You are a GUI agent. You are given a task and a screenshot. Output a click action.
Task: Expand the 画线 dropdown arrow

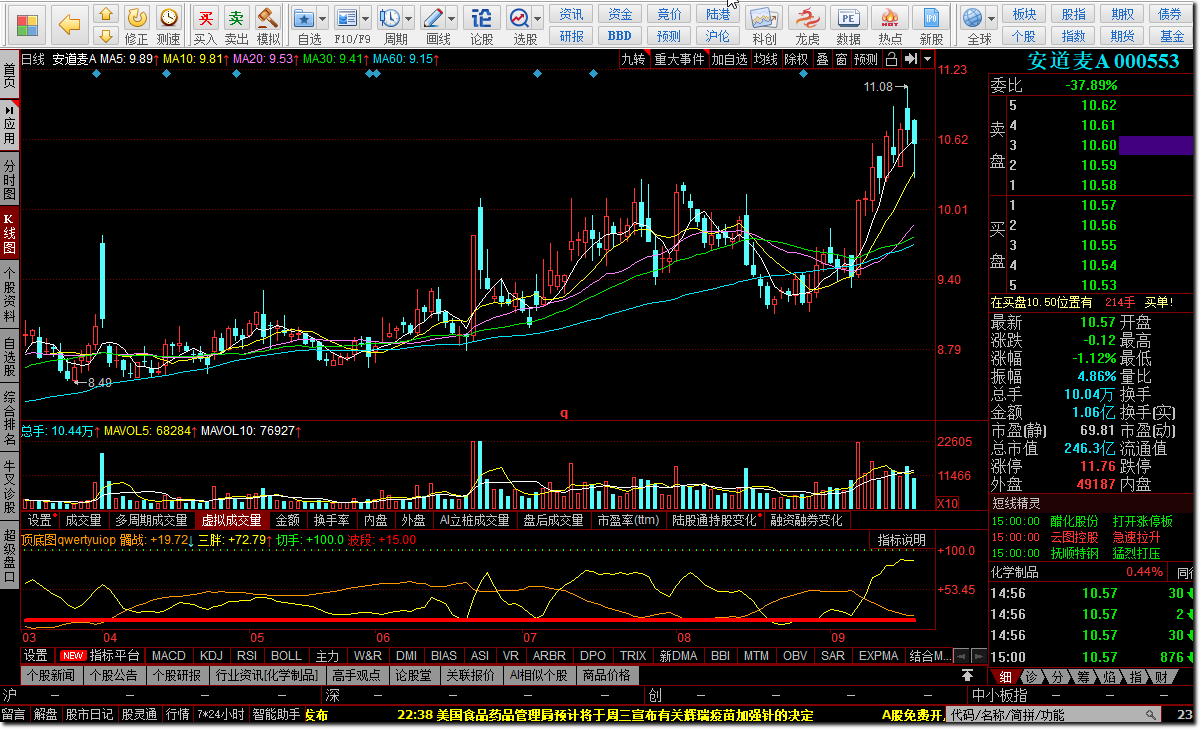[452, 18]
